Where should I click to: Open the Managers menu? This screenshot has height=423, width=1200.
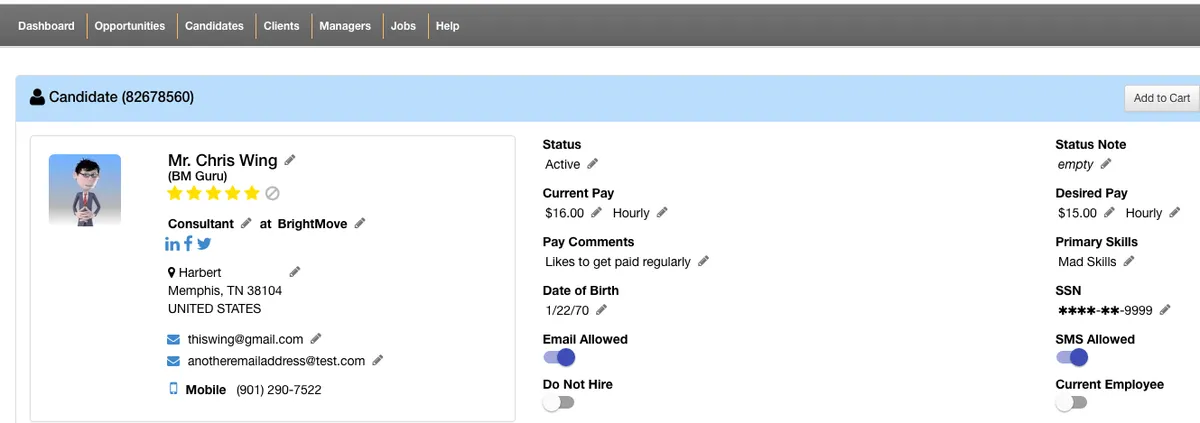[345, 26]
